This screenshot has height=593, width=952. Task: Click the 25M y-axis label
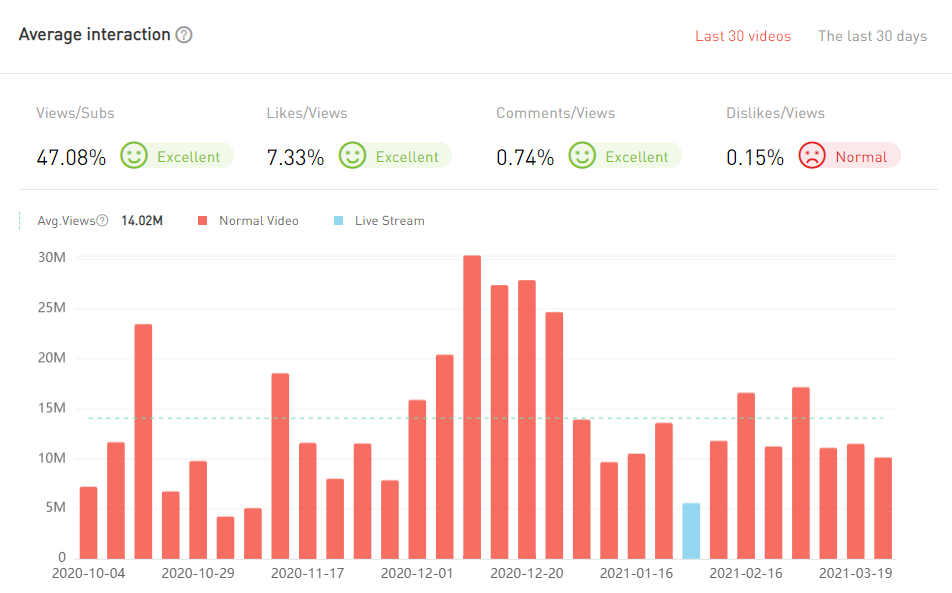52,308
